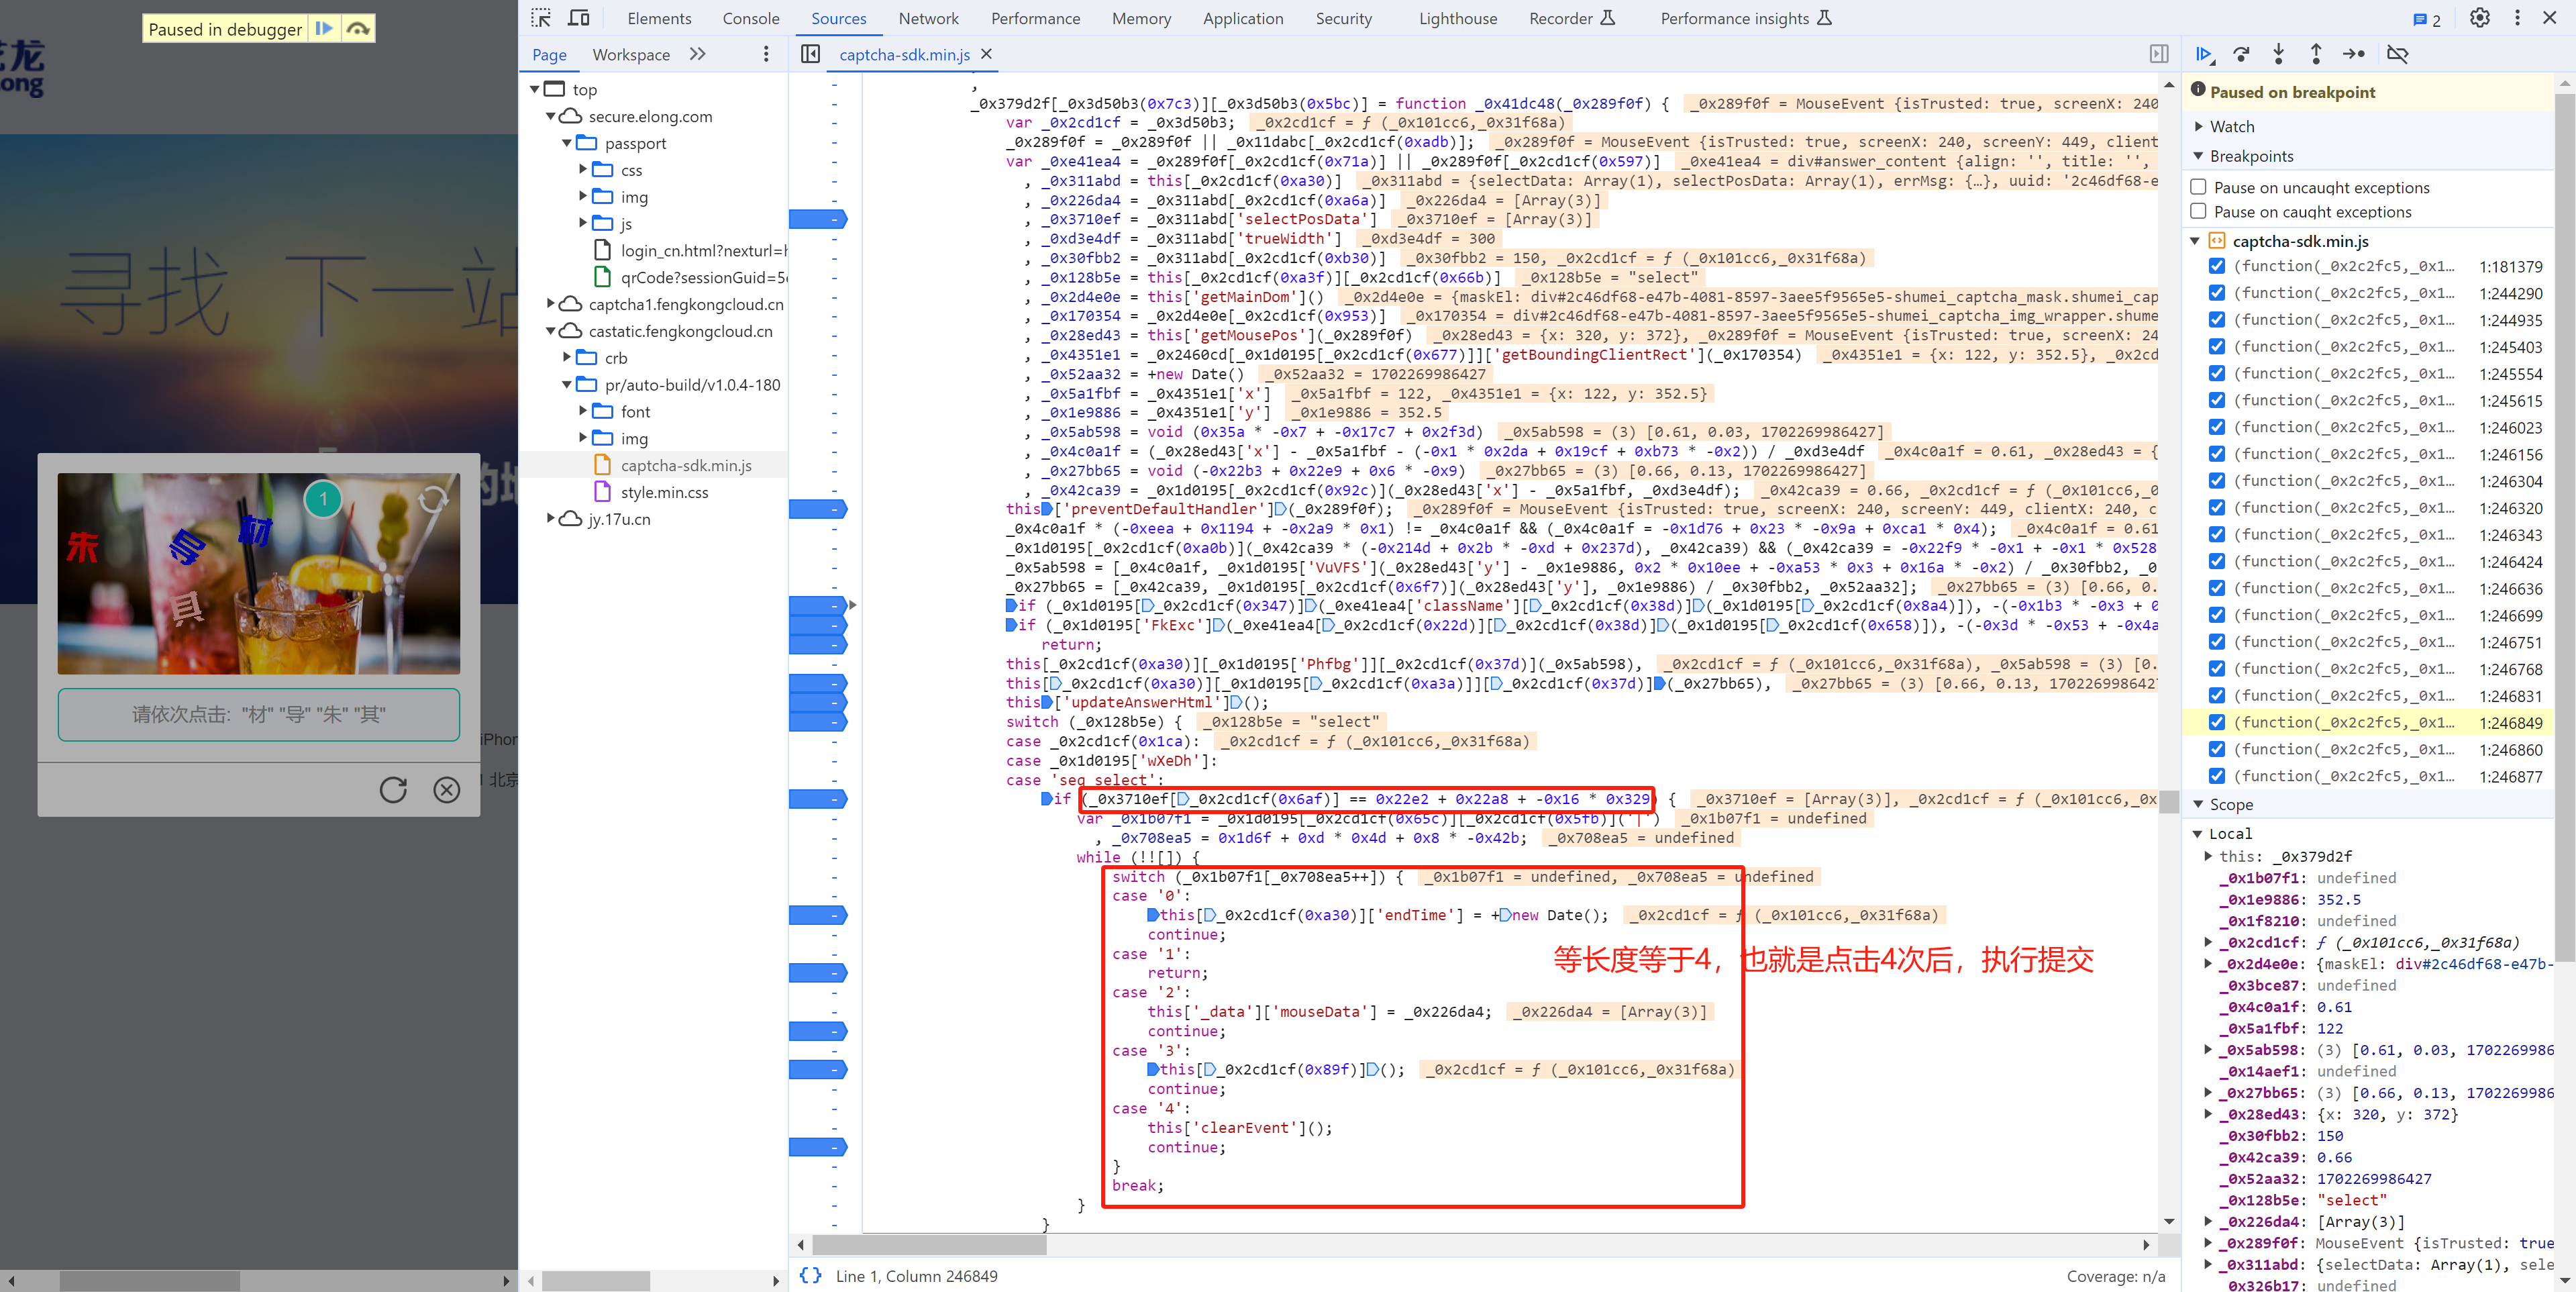This screenshot has height=1292, width=2576.
Task: Open the Workspace navigator tab
Action: coord(631,54)
